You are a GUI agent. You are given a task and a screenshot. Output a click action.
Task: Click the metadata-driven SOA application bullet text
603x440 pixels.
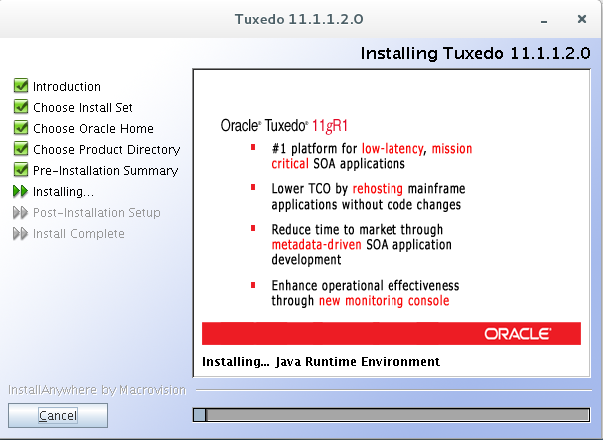click(x=361, y=245)
